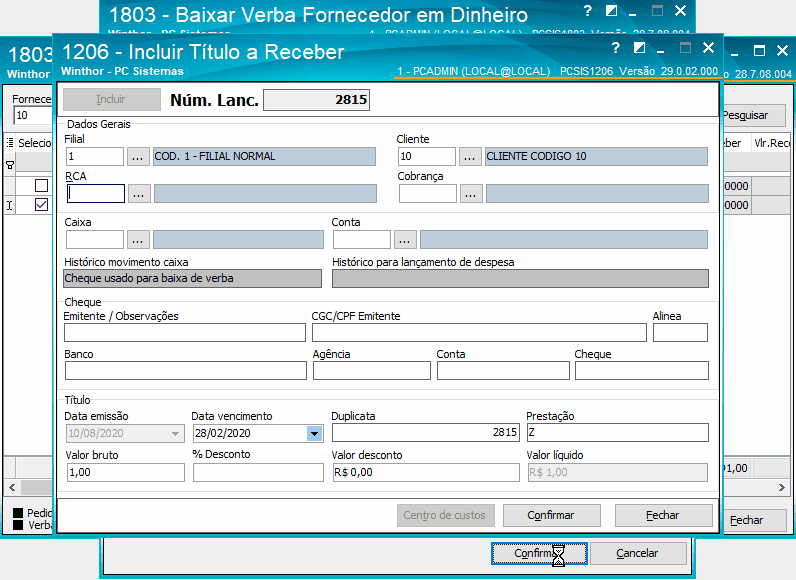Screen dimensions: 796x580
Task: Click the Incluir button
Action: (111, 99)
